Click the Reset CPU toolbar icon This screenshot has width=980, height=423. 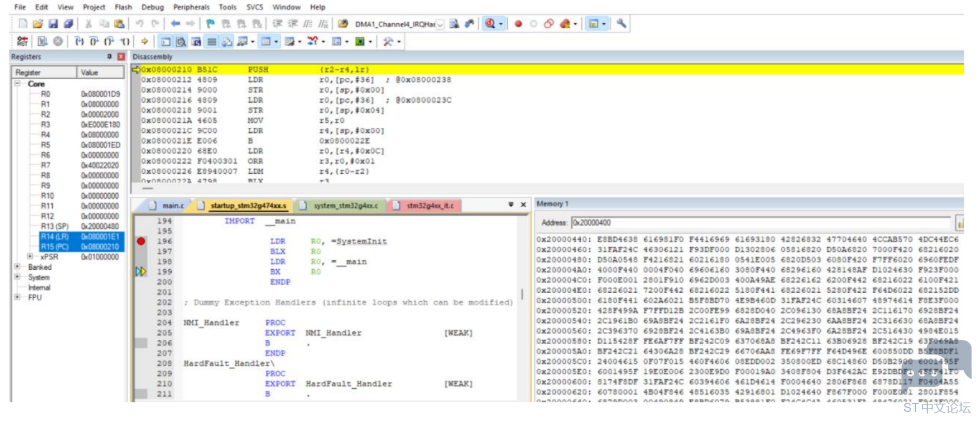tap(20, 41)
